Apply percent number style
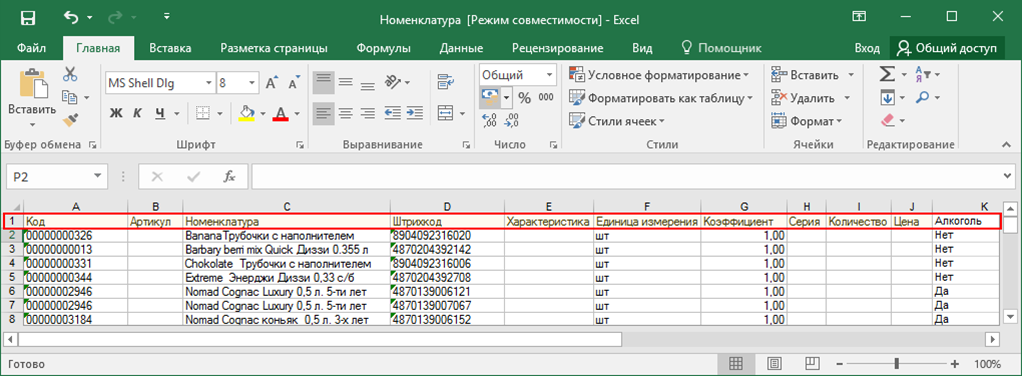1022x376 pixels. pos(525,98)
